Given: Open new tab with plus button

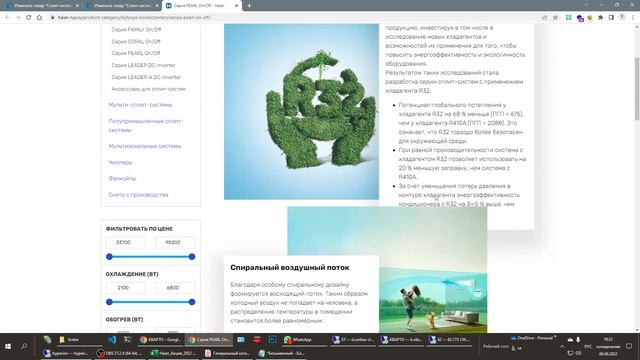Looking at the screenshot, I should 249,6.
